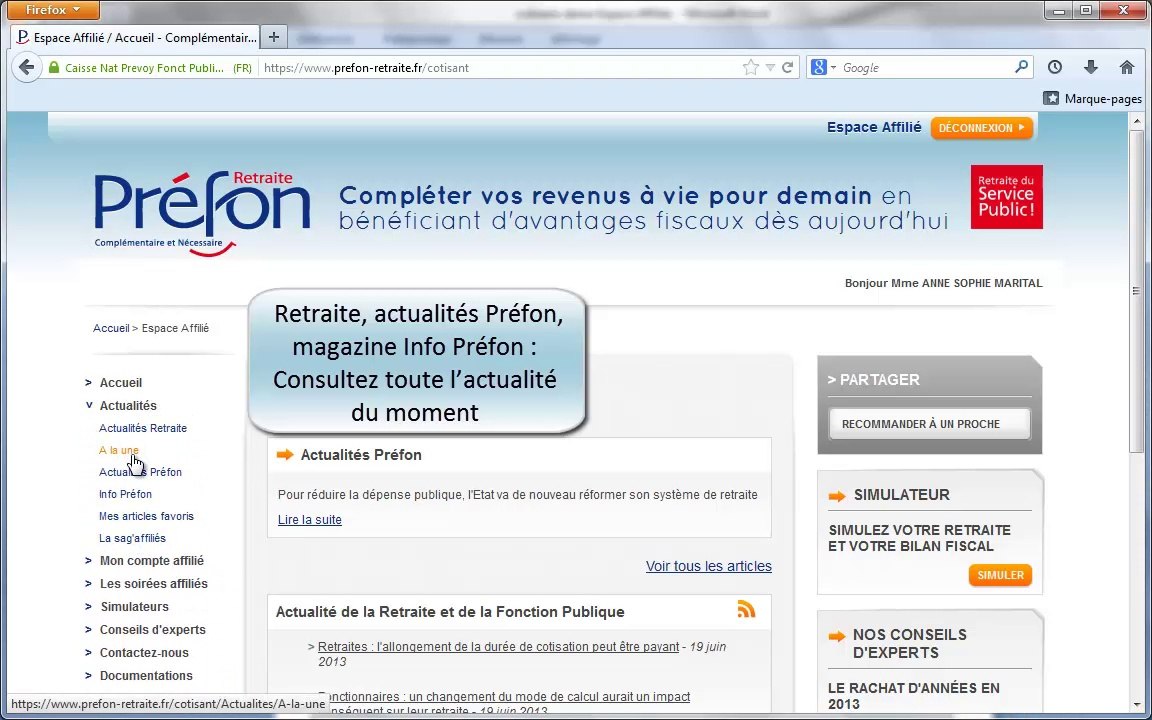Screen dimensions: 1152x720
Task: Open the A la une submenu item
Action: click(118, 450)
